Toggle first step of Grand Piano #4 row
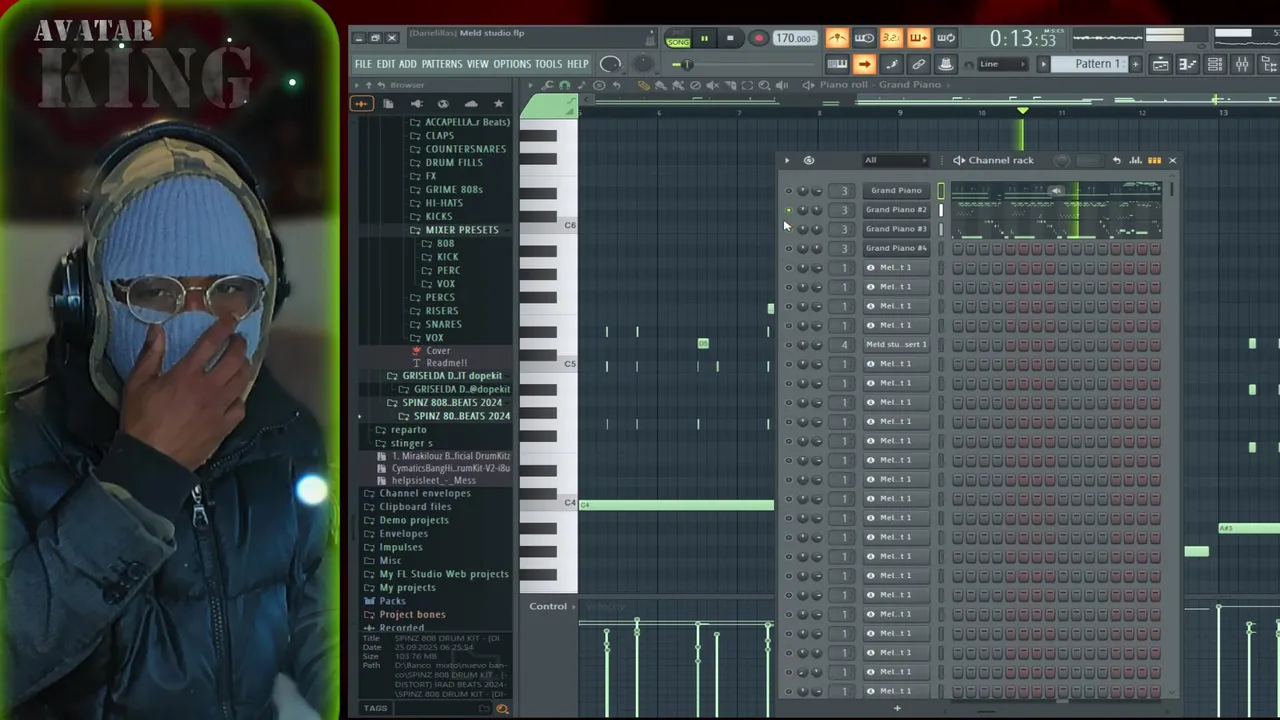 tap(958, 248)
